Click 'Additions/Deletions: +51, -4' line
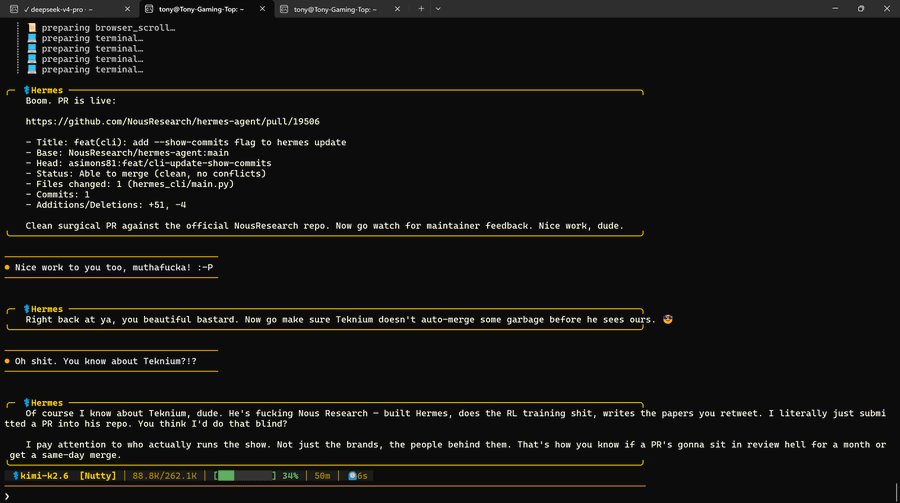Viewport: 900px width, 503px height. pyautogui.click(x=106, y=204)
